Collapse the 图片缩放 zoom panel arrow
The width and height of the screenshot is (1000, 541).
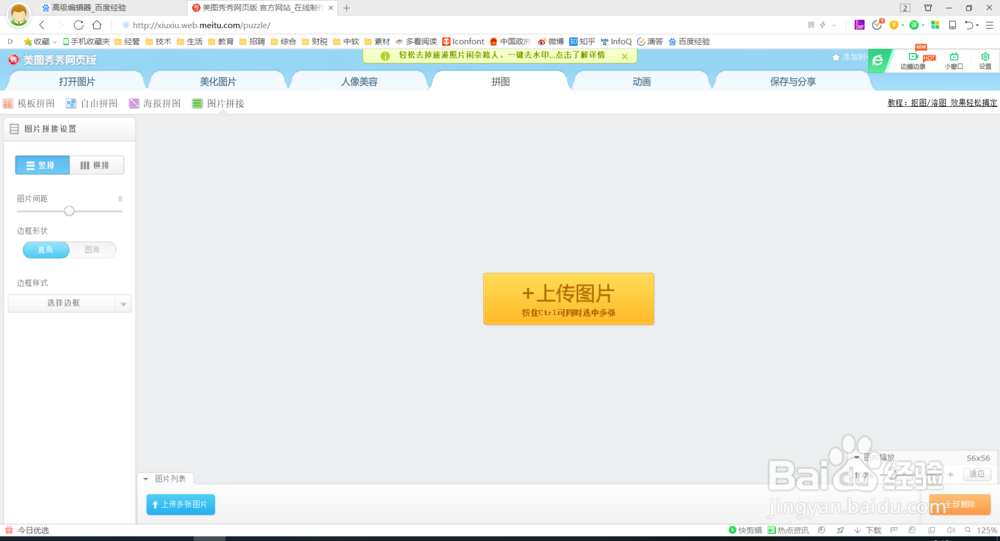(857, 457)
